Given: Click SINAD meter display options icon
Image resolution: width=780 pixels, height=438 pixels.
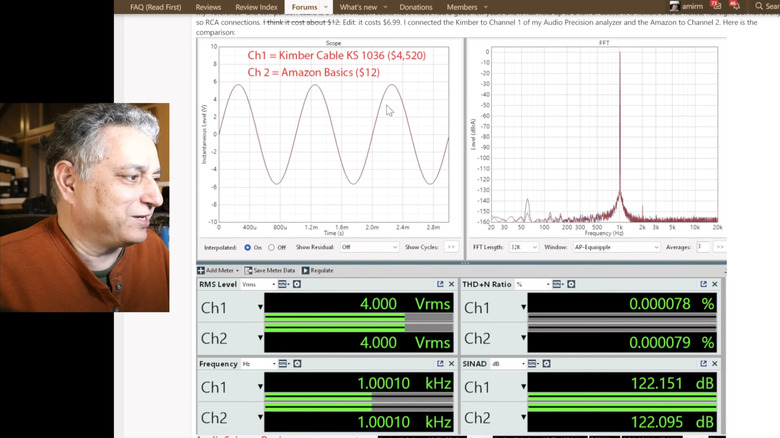Looking at the screenshot, I should coord(533,364).
